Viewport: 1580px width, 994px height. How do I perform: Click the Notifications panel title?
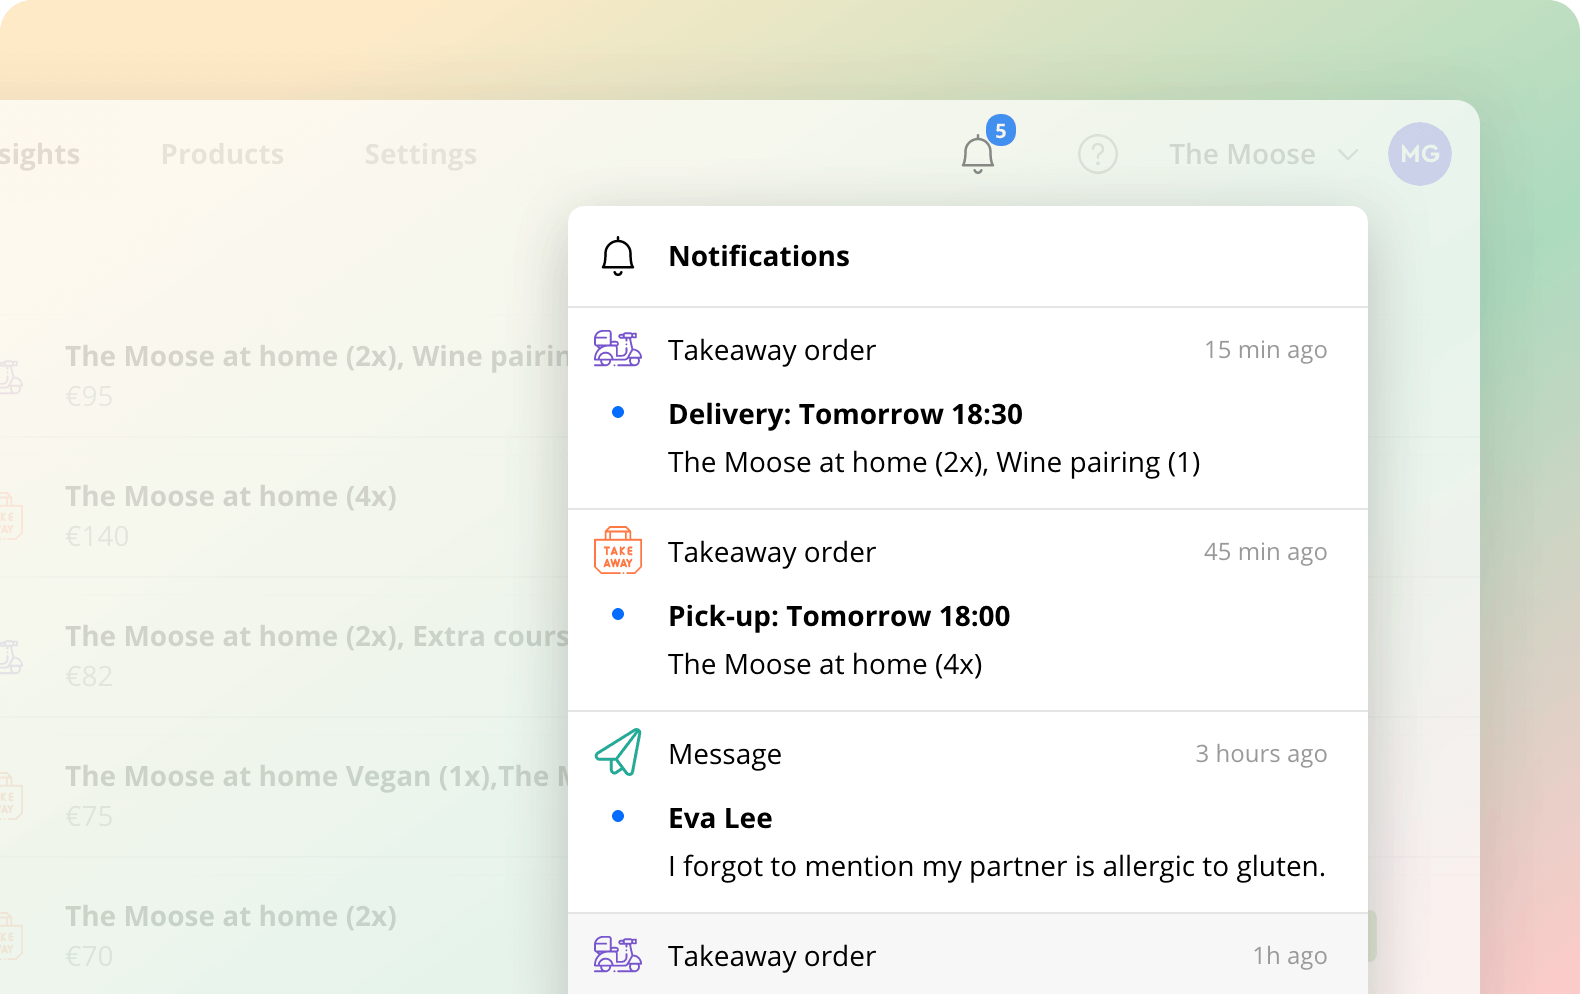(x=759, y=256)
